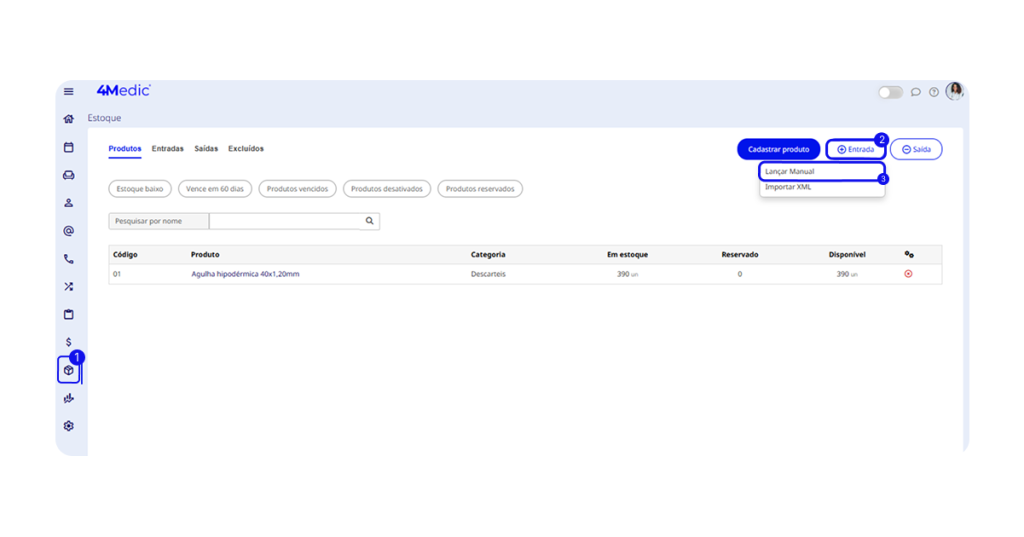Image resolution: width=1024 pixels, height=537 pixels.
Task: Click the dollar sign financial icon
Action: pyautogui.click(x=68, y=342)
